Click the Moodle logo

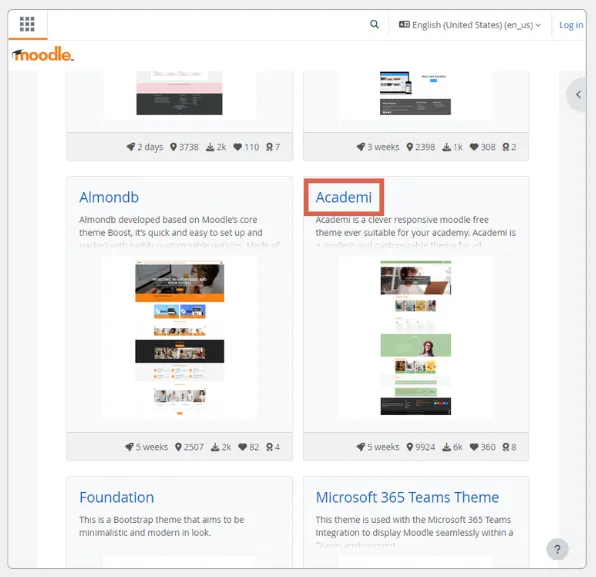tap(43, 54)
